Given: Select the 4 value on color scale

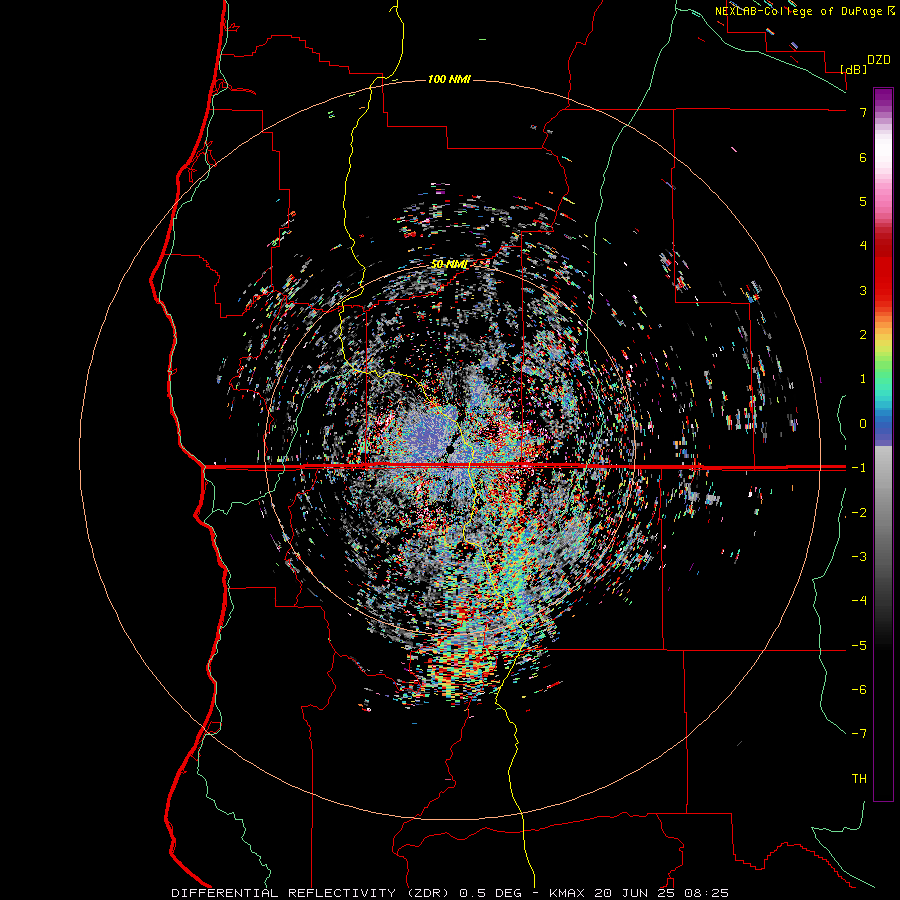Looking at the screenshot, I should (863, 246).
